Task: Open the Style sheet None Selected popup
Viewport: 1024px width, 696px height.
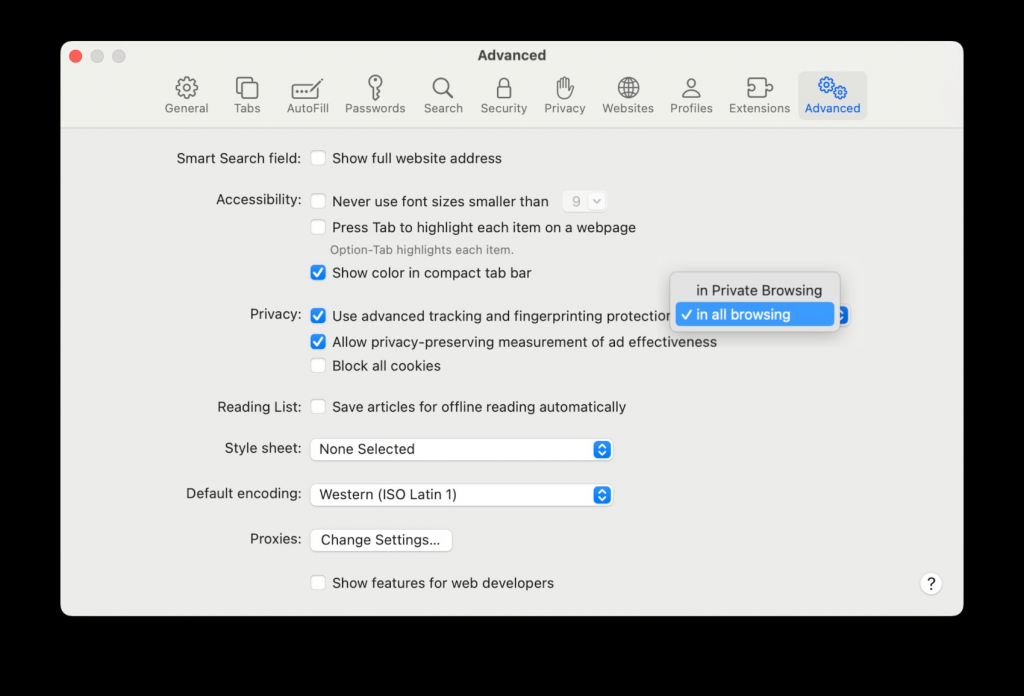Action: click(461, 449)
